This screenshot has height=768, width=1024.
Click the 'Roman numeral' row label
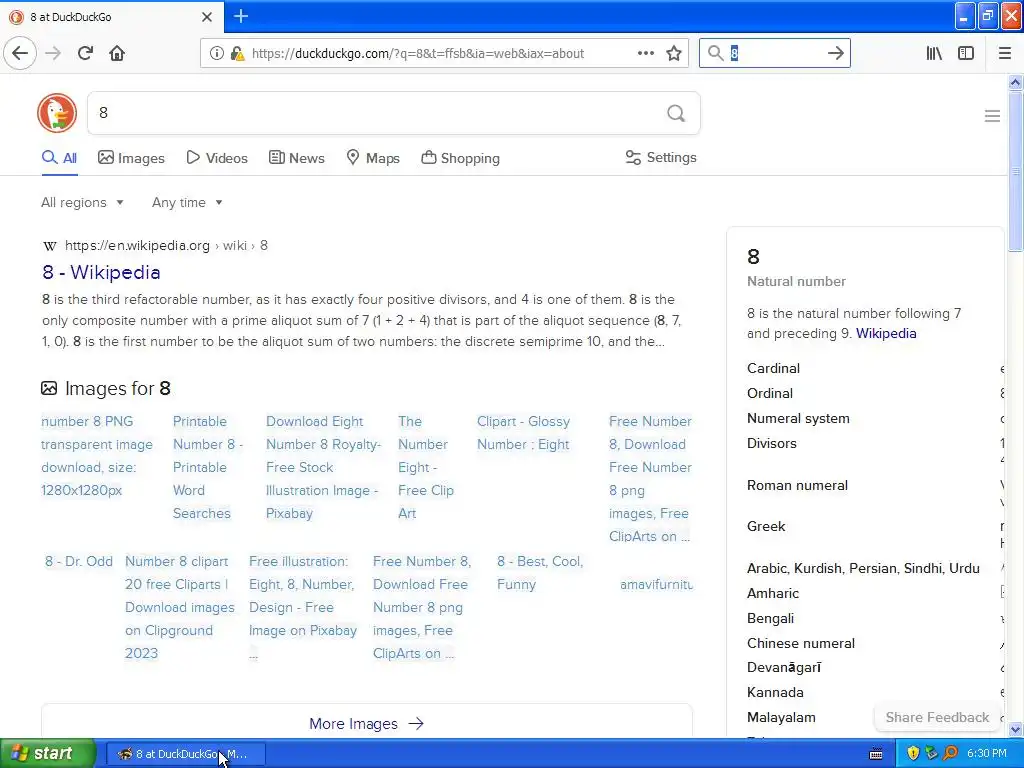[x=797, y=485]
